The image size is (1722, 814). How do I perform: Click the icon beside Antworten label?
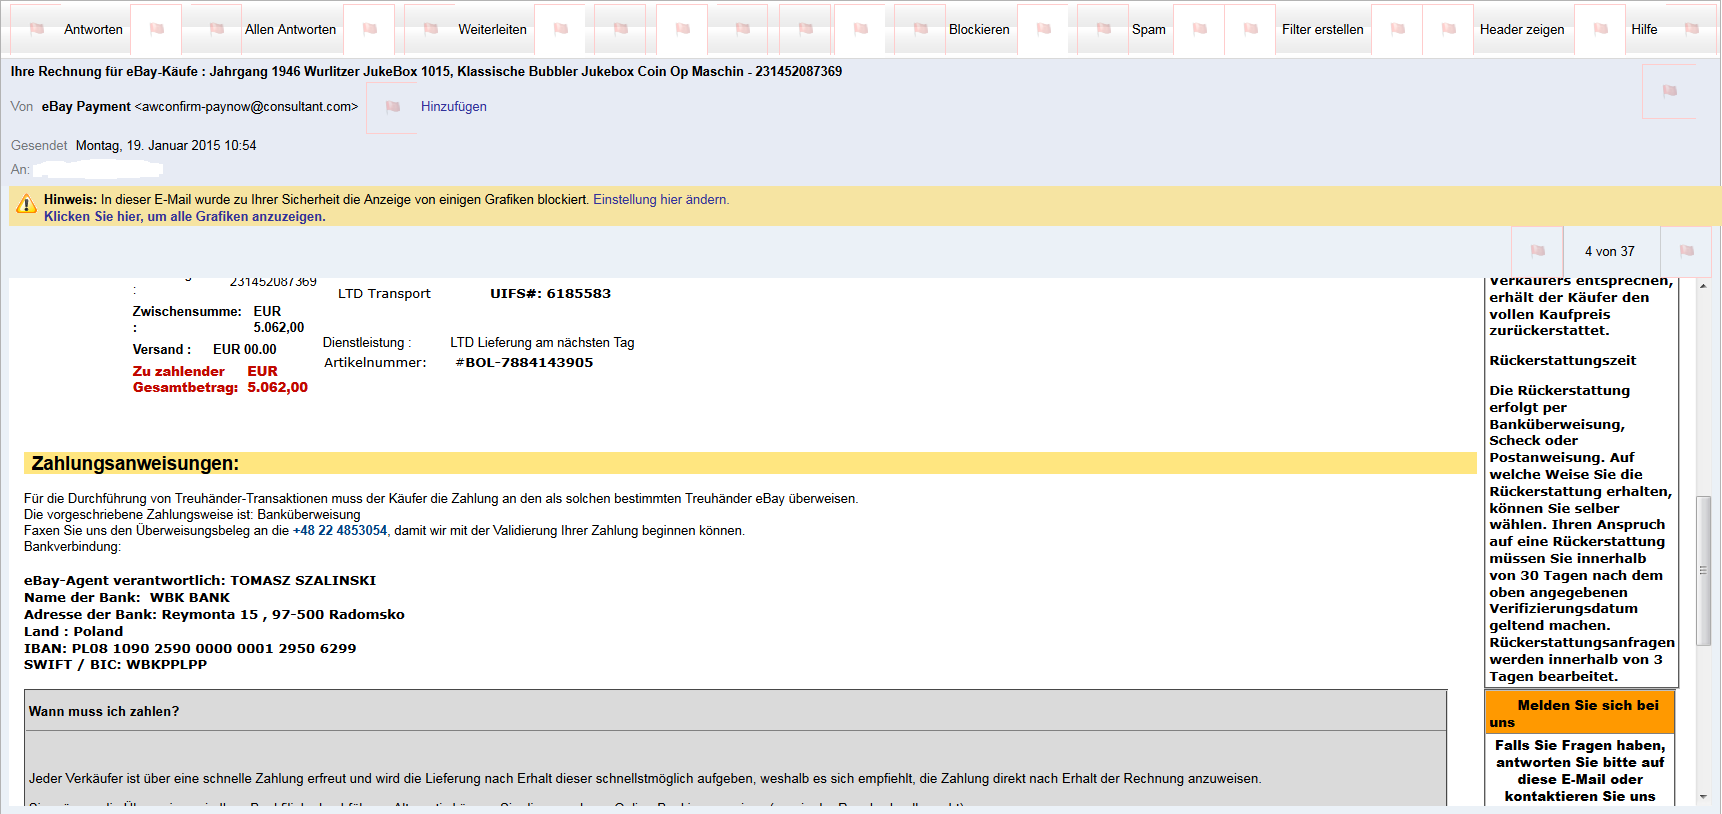tap(37, 29)
